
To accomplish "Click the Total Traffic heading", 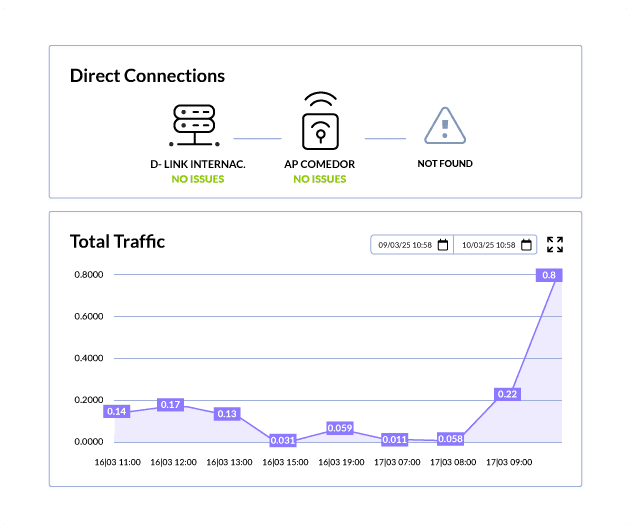I will click(x=118, y=242).
